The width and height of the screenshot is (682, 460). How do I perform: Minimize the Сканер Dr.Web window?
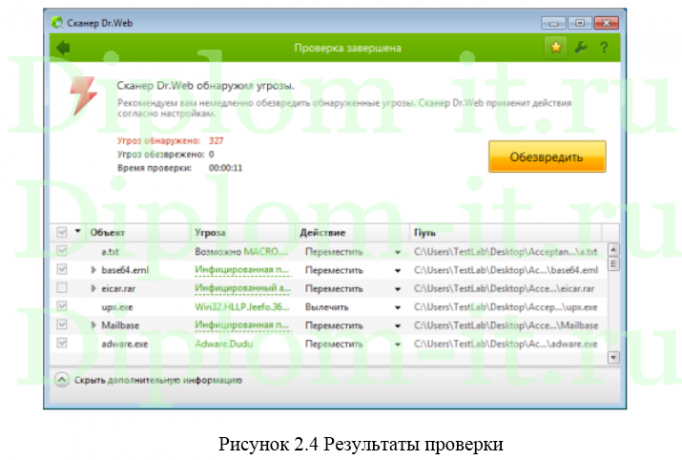[553, 23]
